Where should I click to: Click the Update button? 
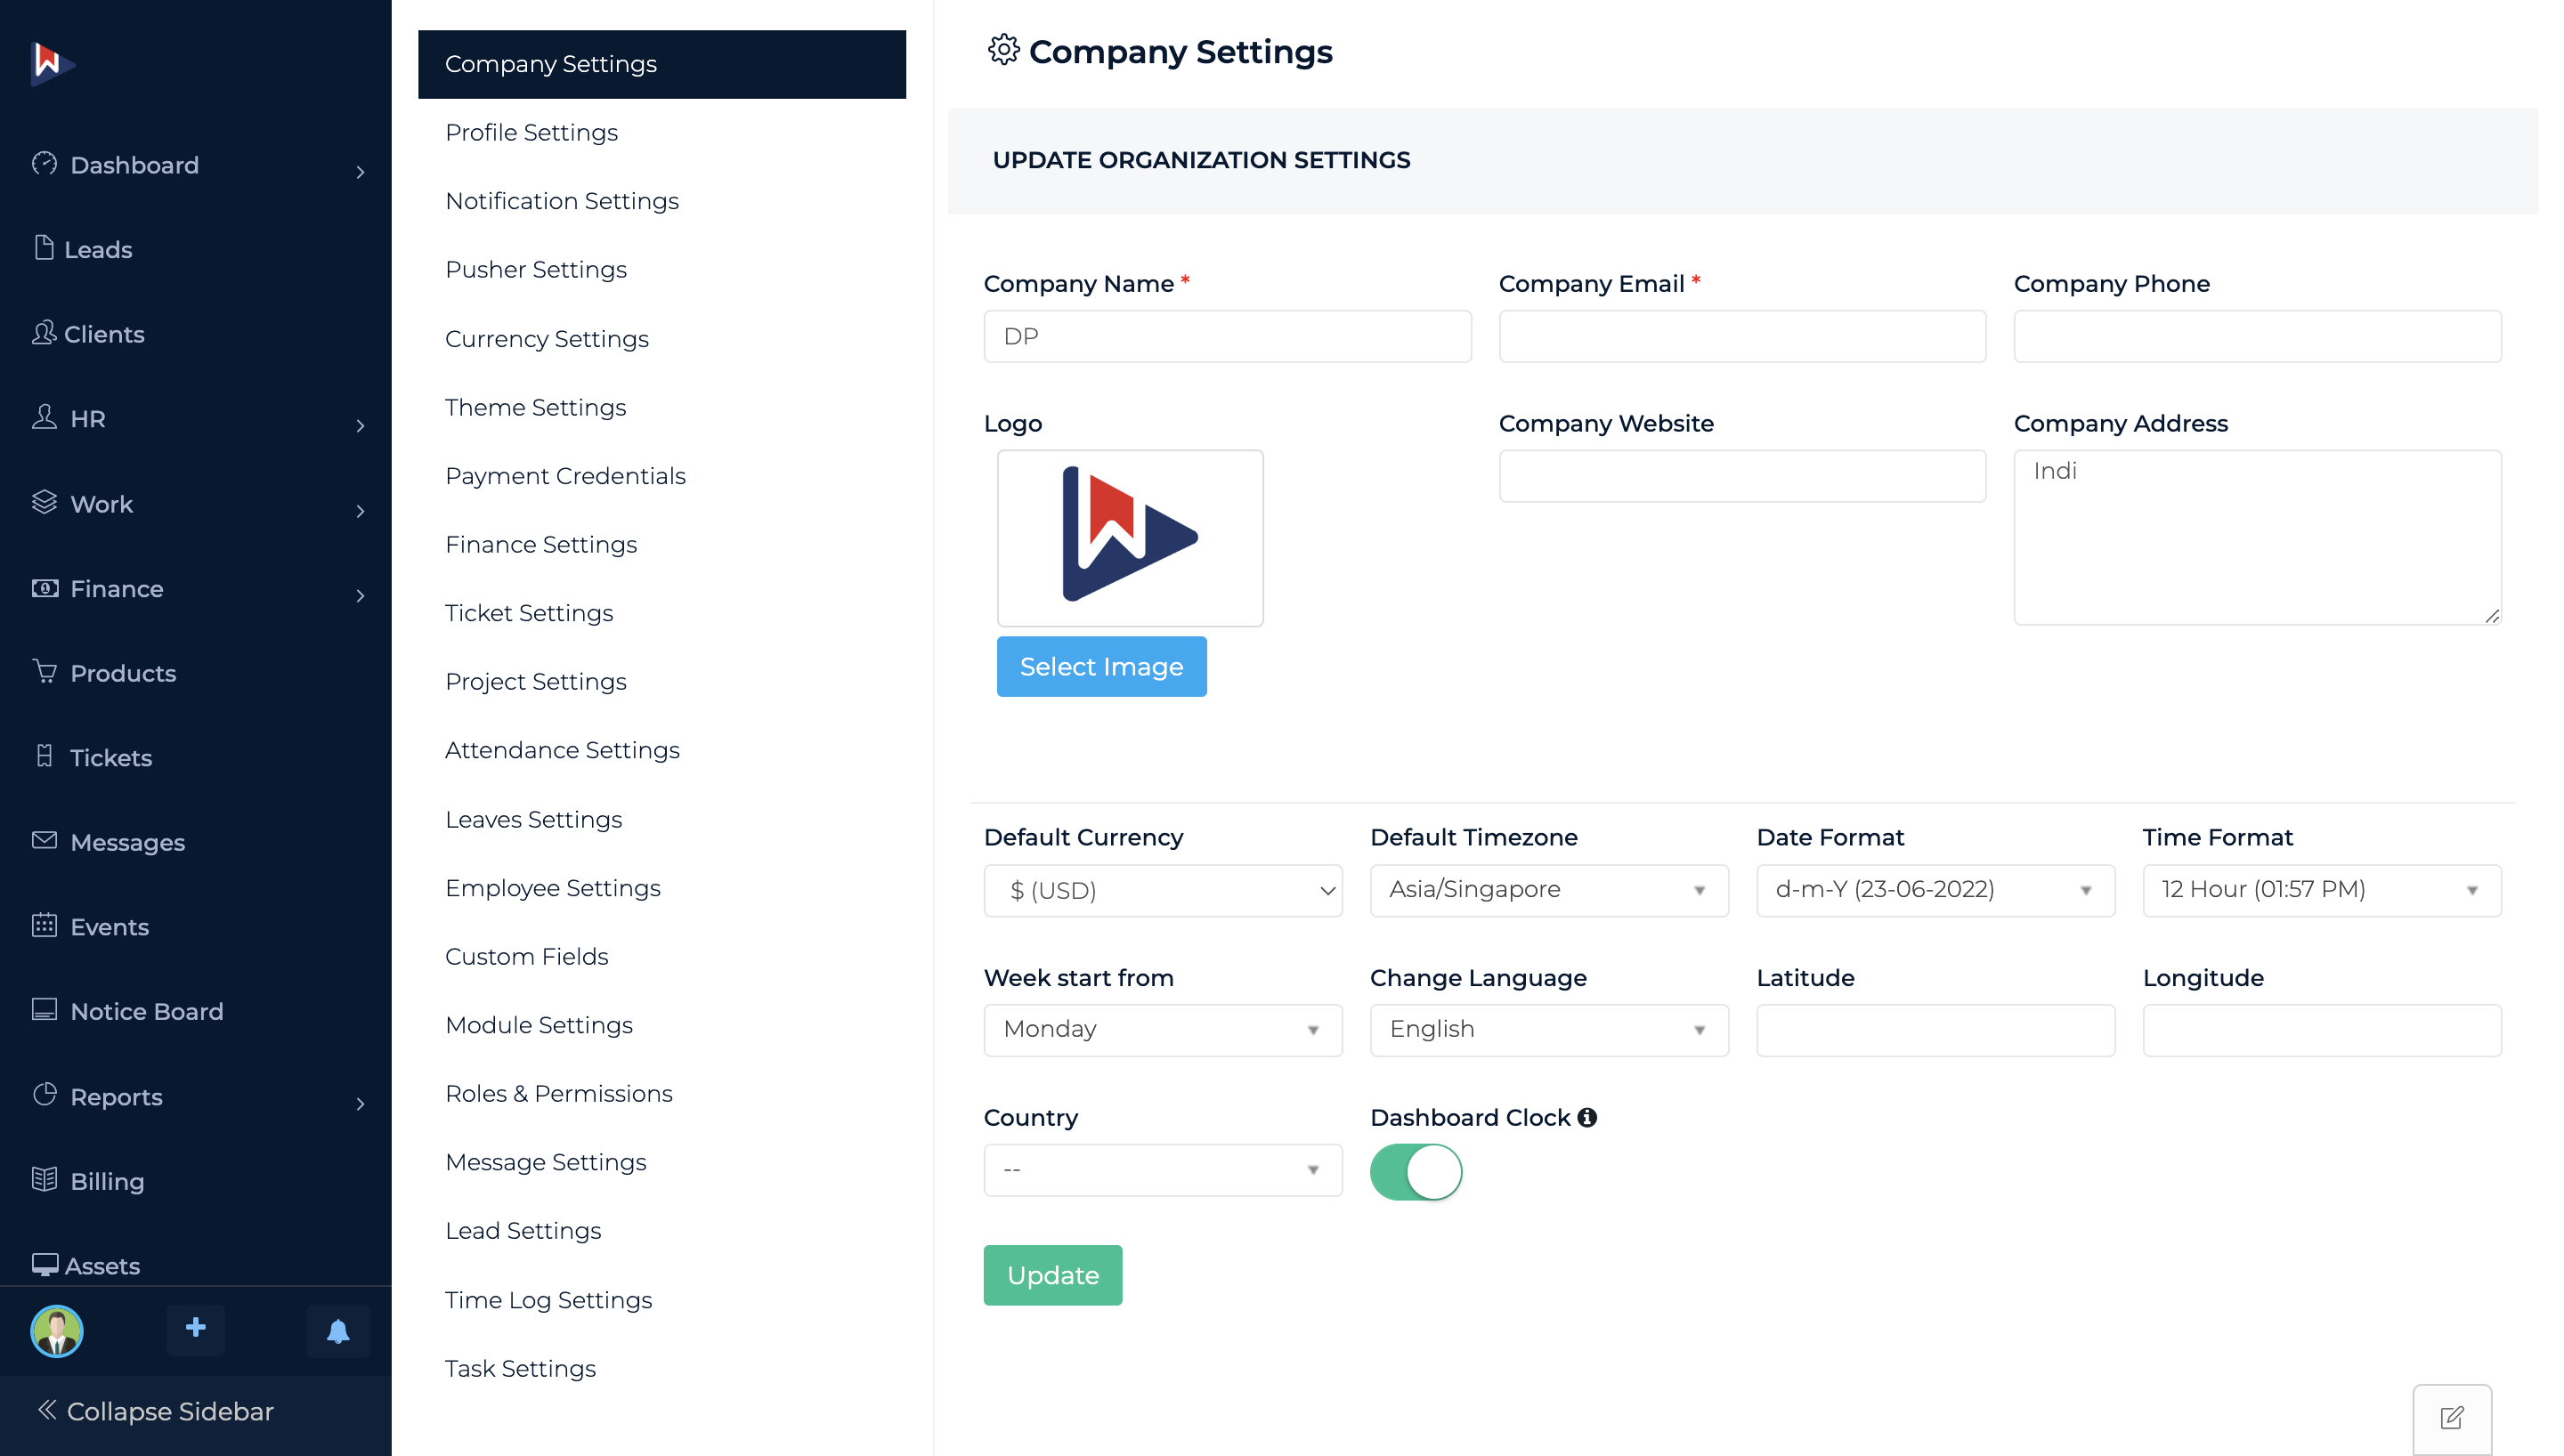[x=1052, y=1275]
